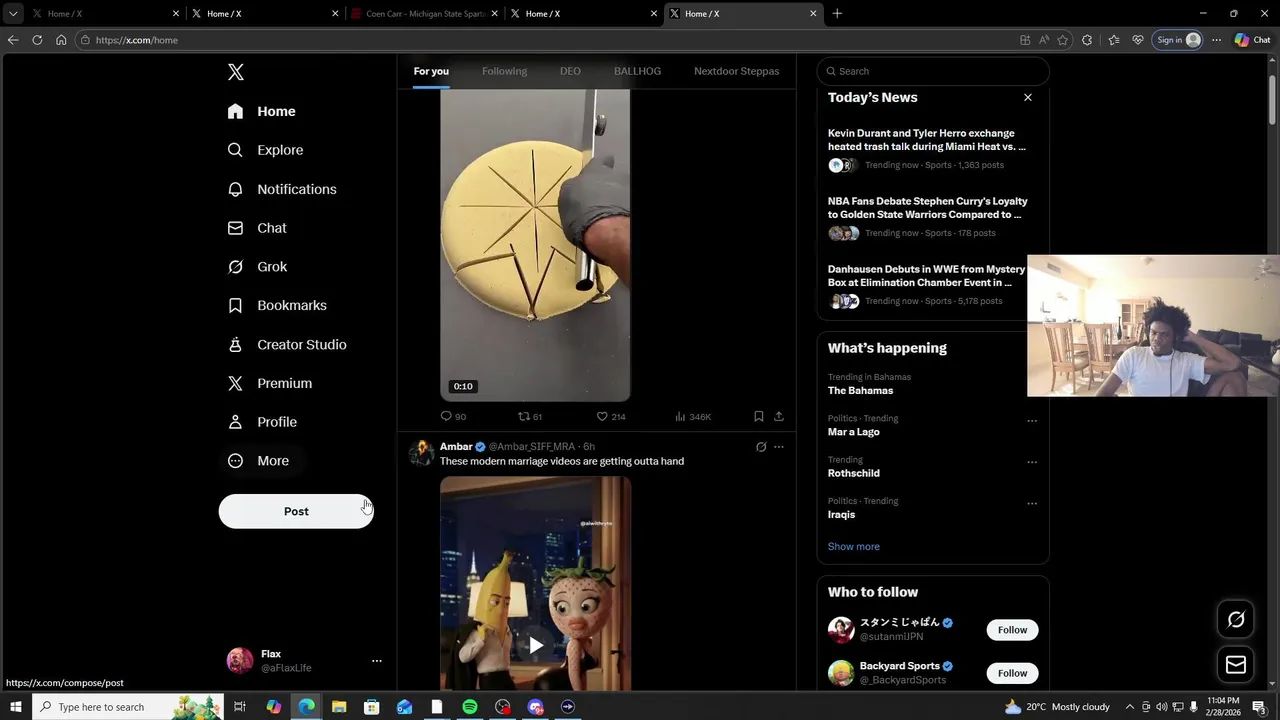
Task: Open account options next to Flax
Action: (x=377, y=661)
